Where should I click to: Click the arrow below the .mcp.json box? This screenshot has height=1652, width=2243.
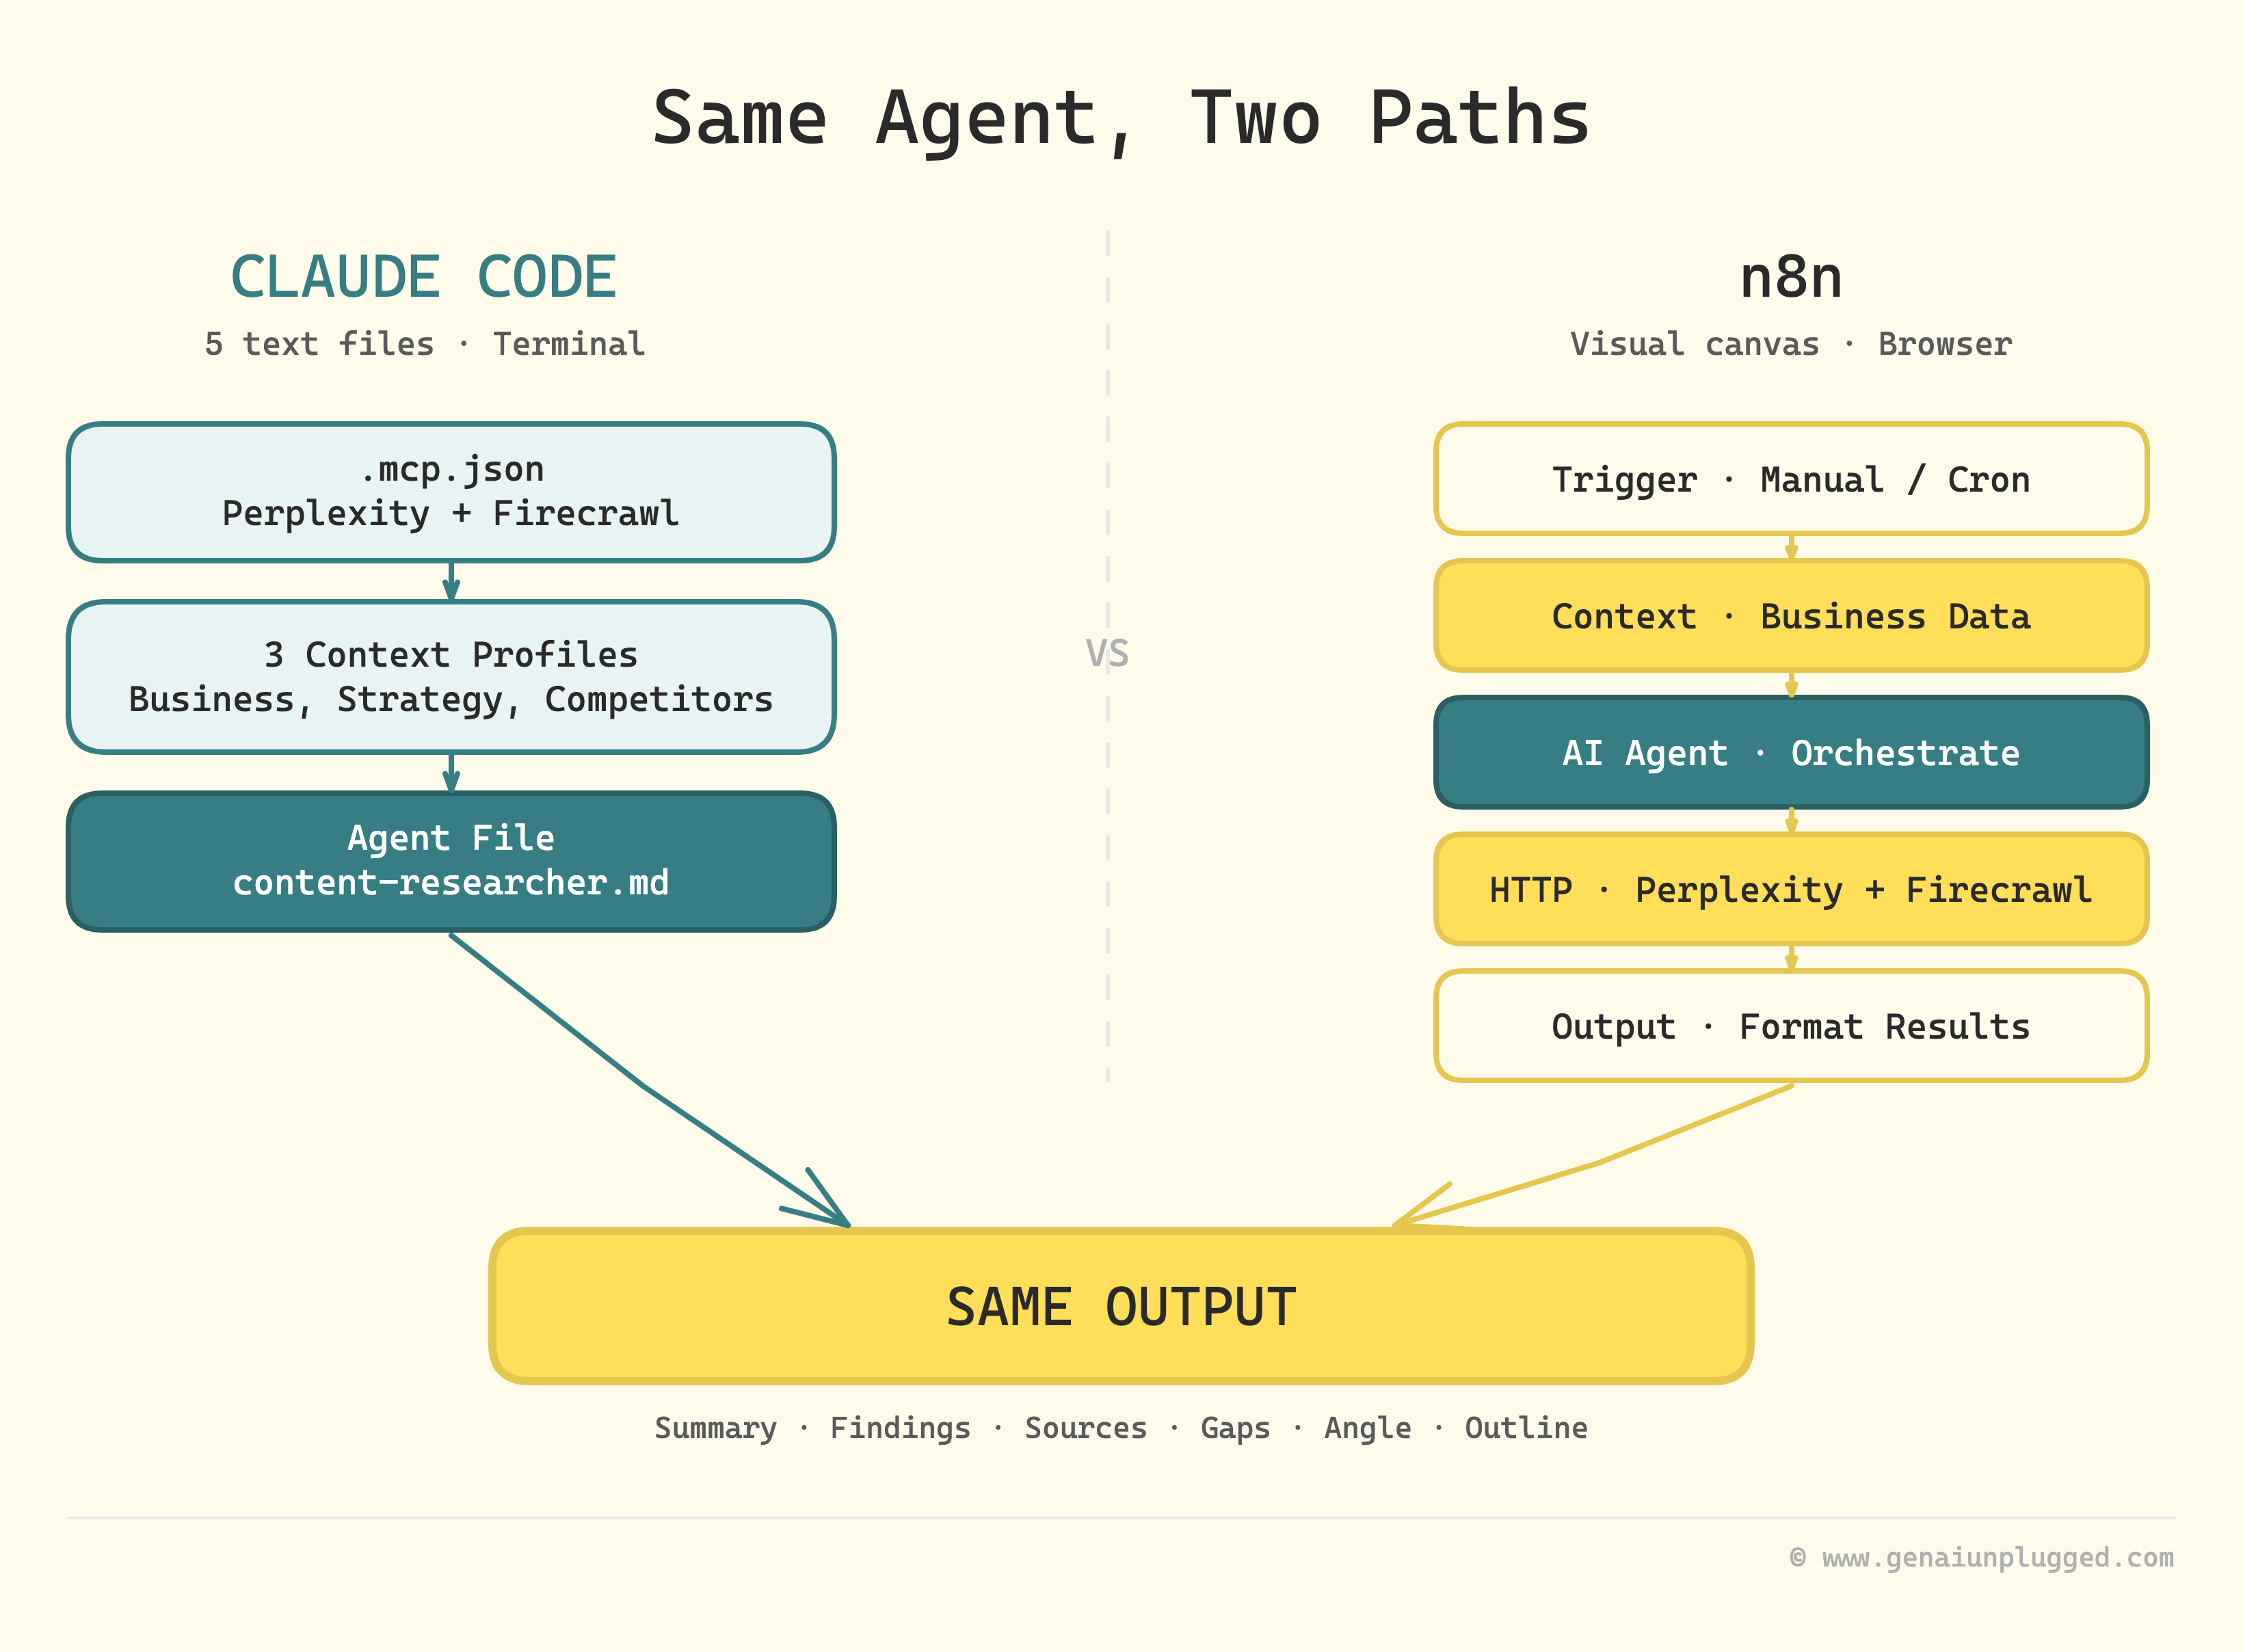tap(451, 581)
